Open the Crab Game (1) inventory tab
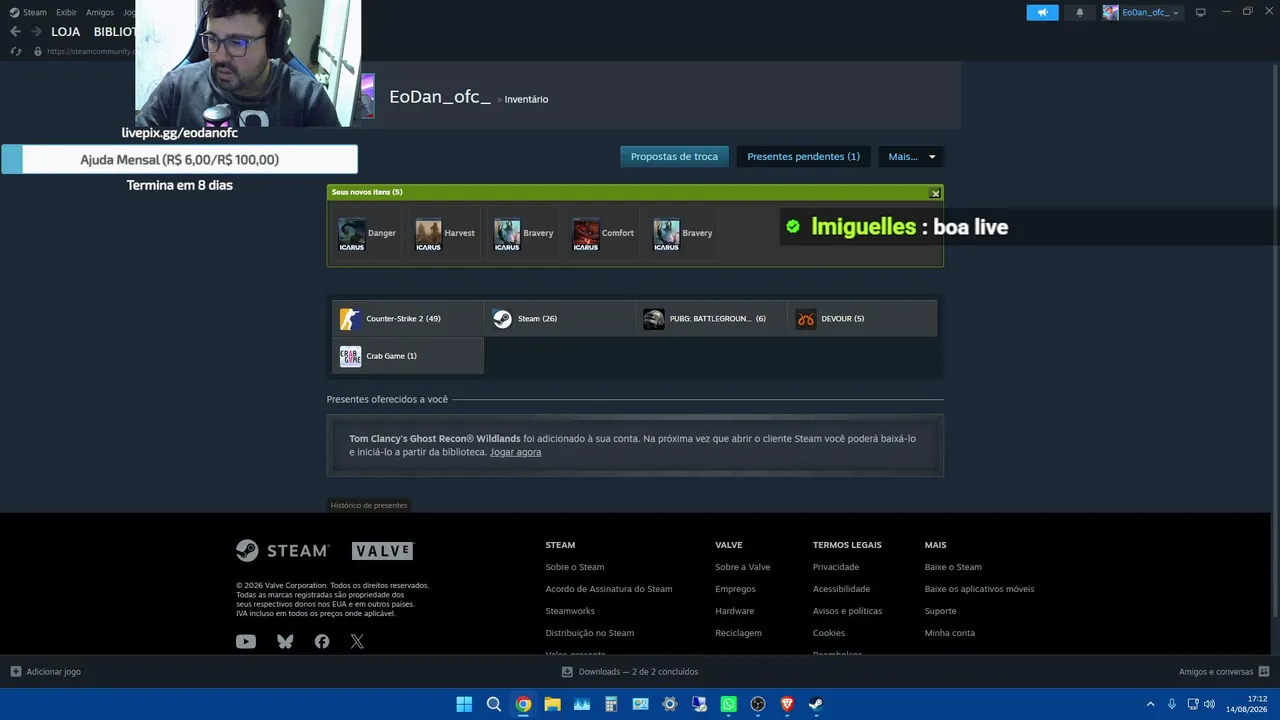 point(408,356)
